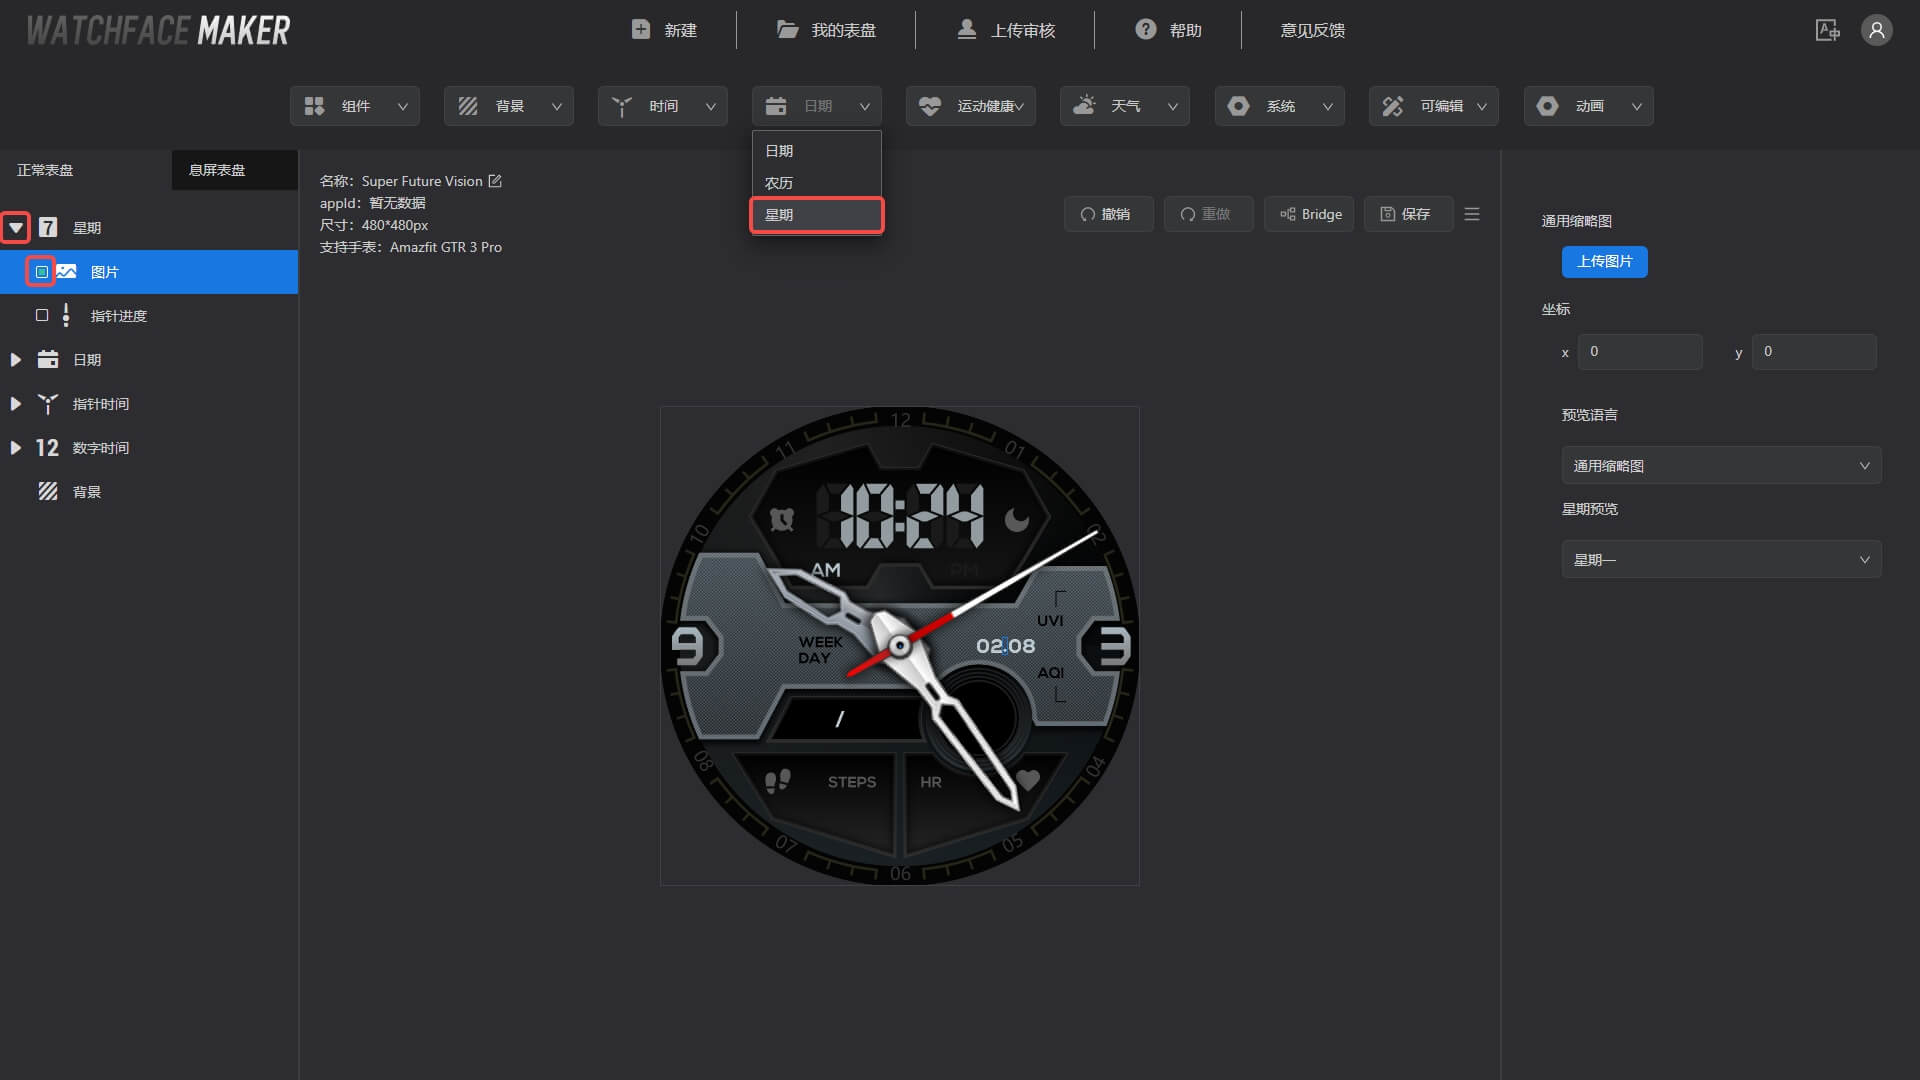1920x1080 pixels.
Task: Click the 新建 plus icon
Action: (x=641, y=30)
